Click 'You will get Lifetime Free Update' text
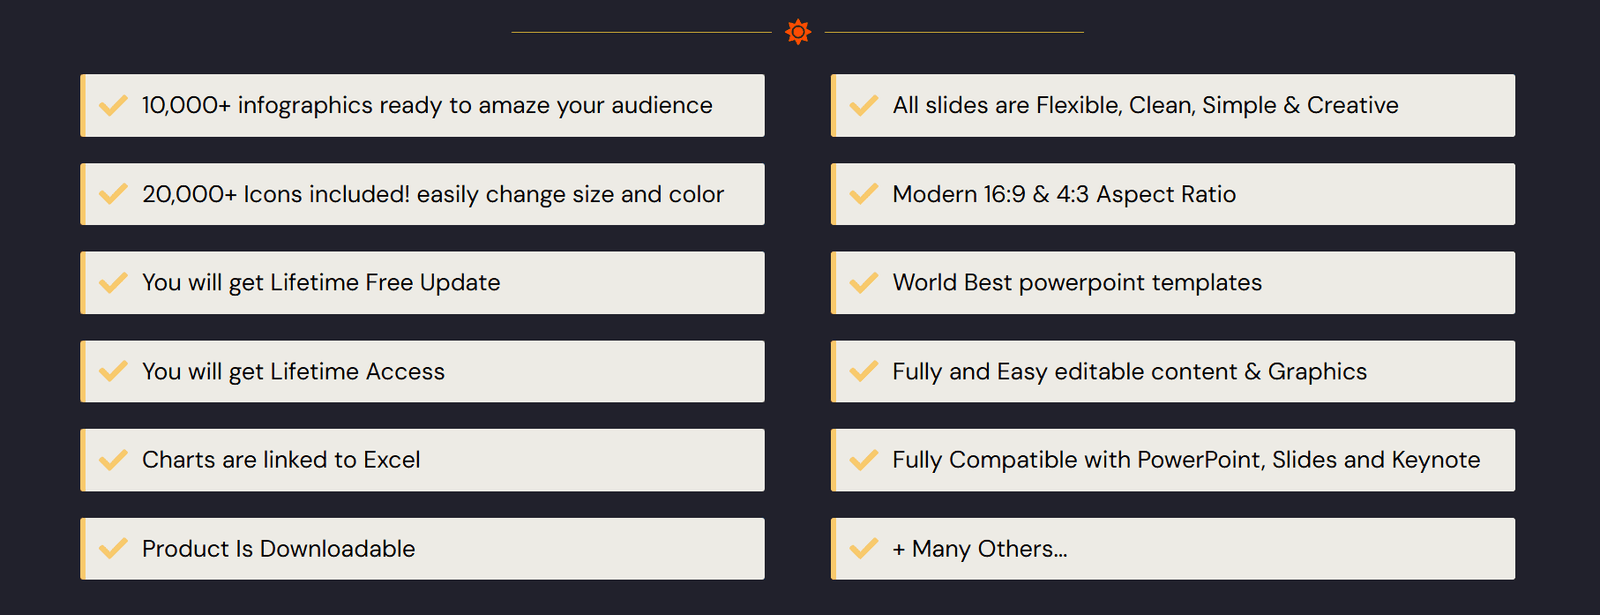The width and height of the screenshot is (1600, 615). (321, 283)
